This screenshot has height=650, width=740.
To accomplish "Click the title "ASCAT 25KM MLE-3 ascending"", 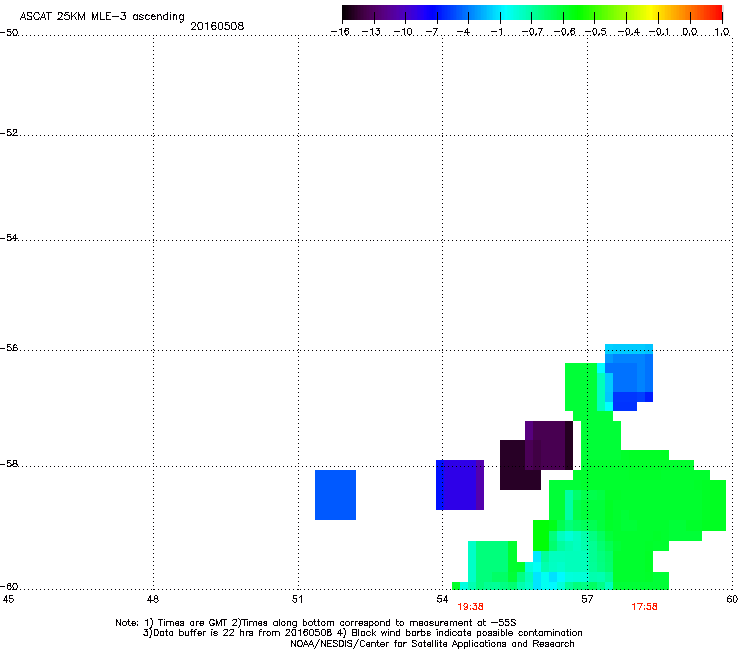I will (102, 17).
